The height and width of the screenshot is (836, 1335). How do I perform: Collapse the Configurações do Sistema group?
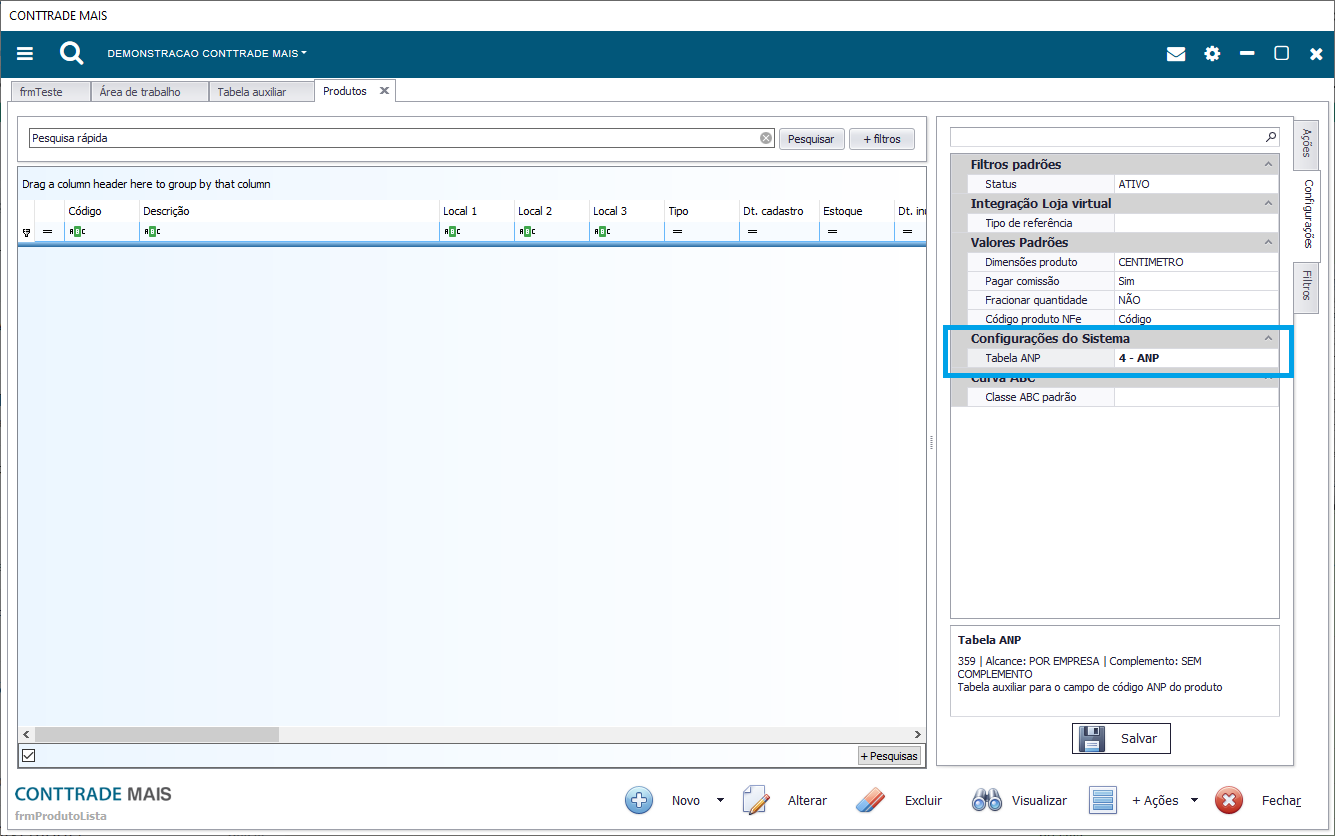tap(1269, 338)
